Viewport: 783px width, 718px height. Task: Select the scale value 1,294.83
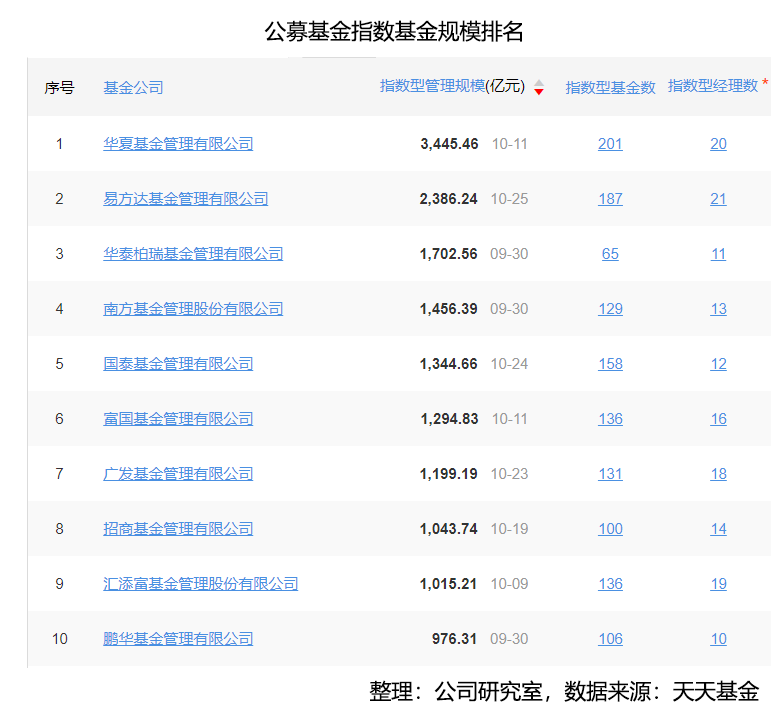pyautogui.click(x=449, y=418)
